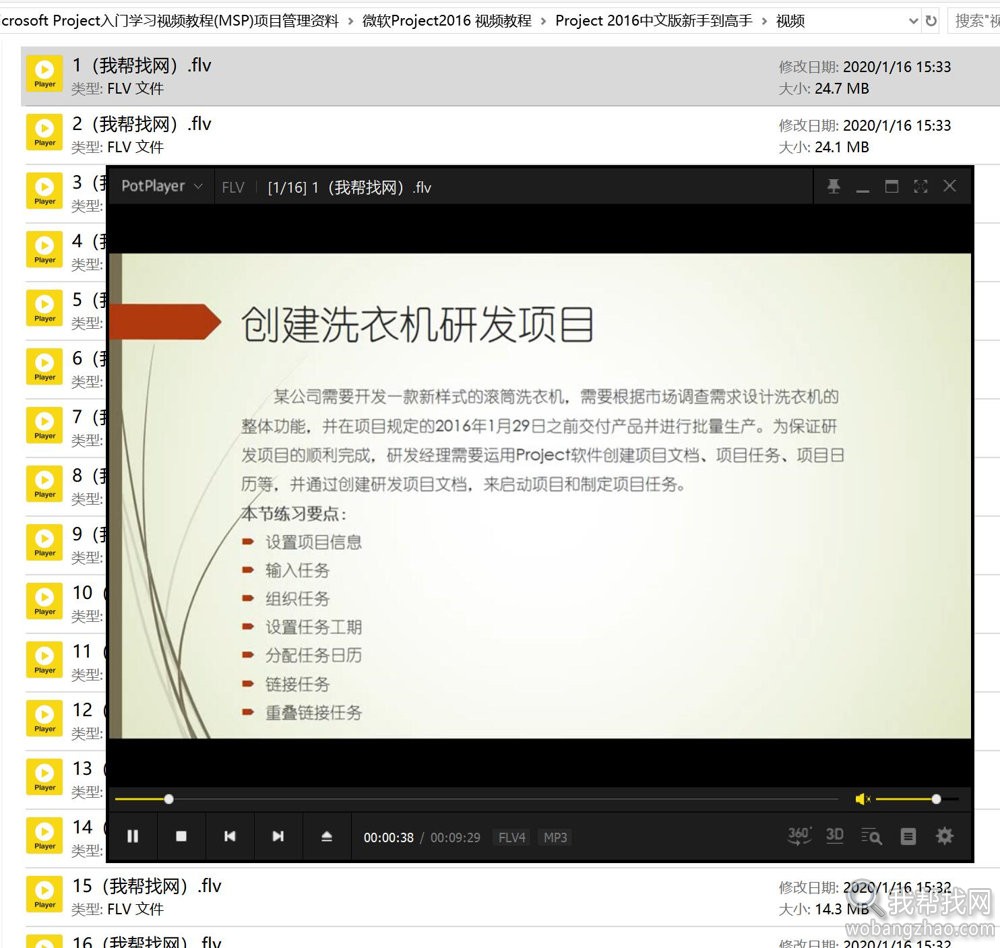Go to 视频 breadcrumb folder
Screen dimensions: 1000x948
pyautogui.click(x=790, y=21)
